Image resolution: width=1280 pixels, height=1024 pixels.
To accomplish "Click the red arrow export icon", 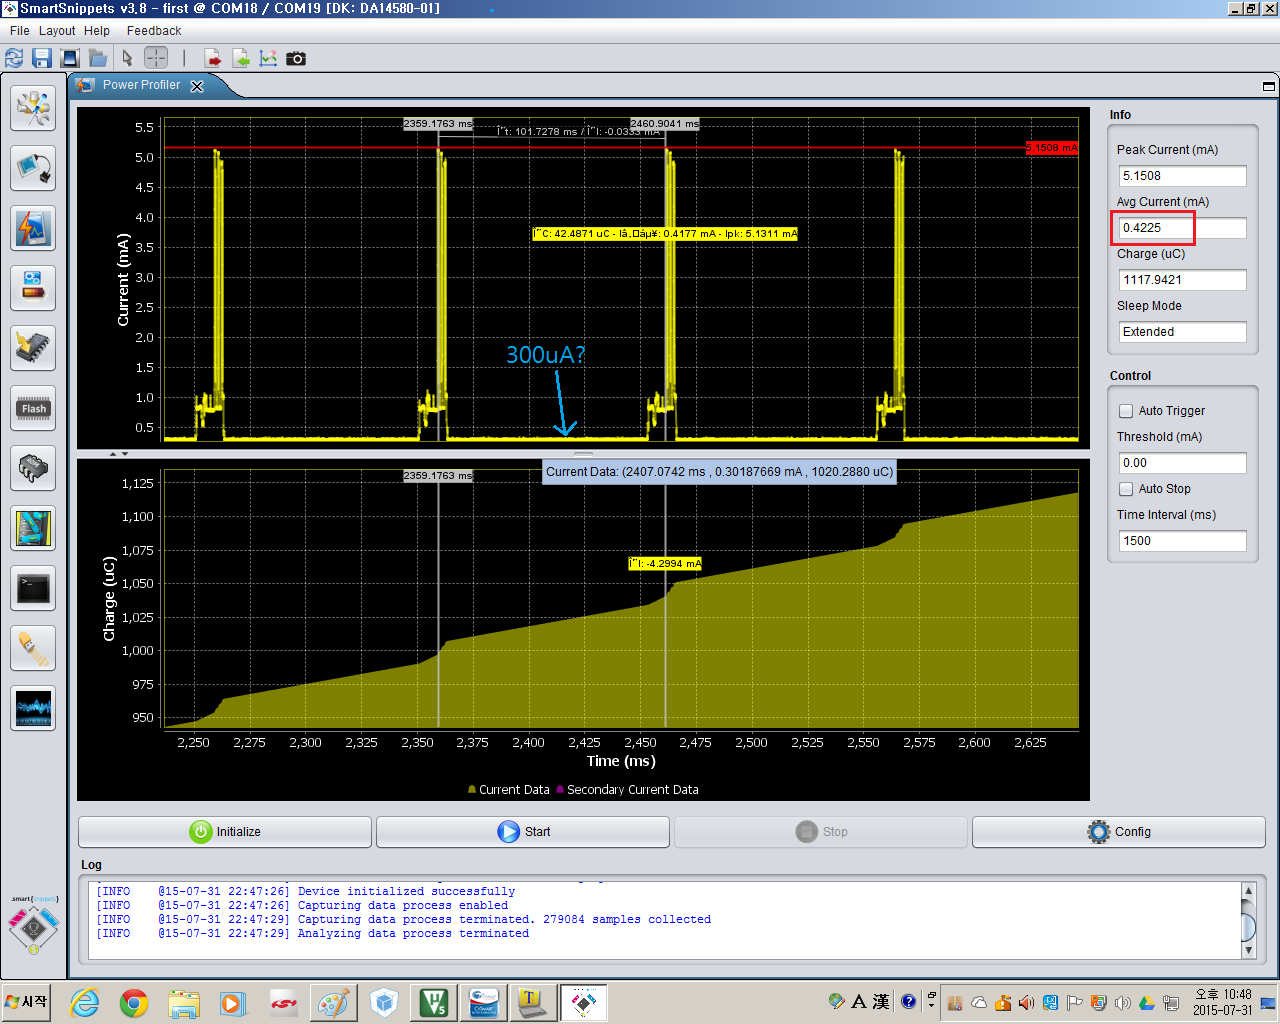I will 213,58.
